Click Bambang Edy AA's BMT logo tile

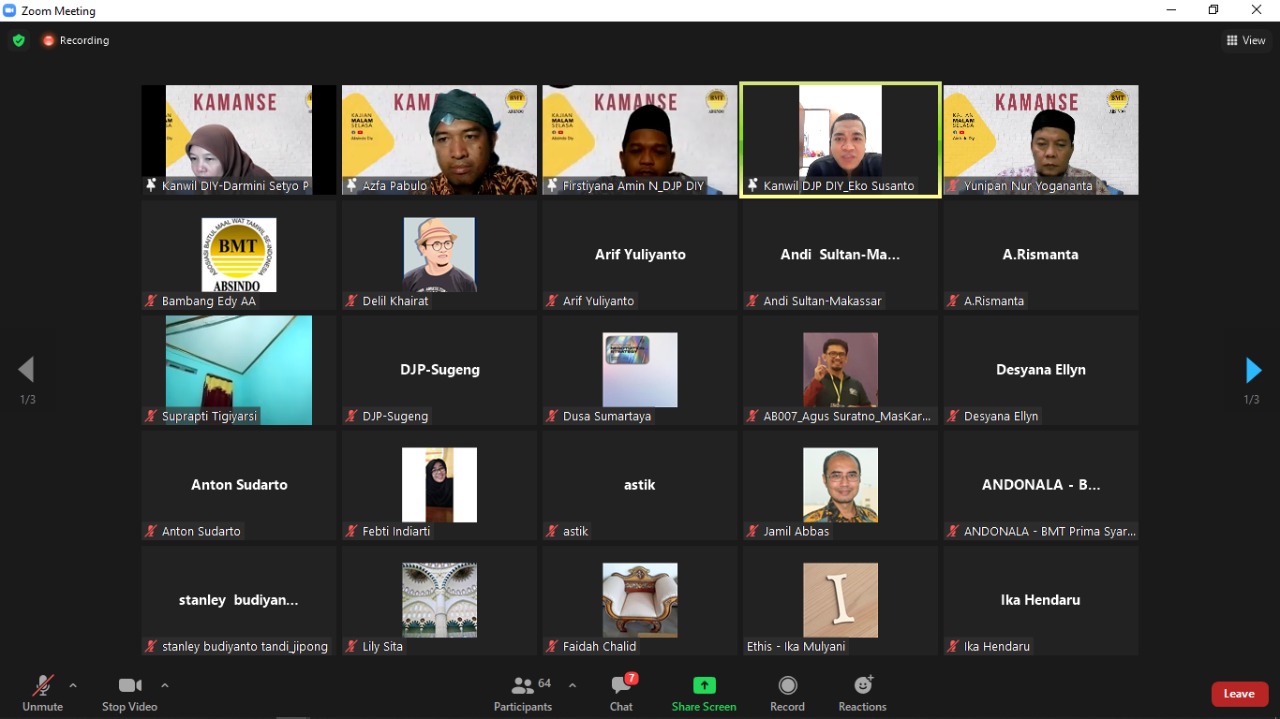coord(239,255)
